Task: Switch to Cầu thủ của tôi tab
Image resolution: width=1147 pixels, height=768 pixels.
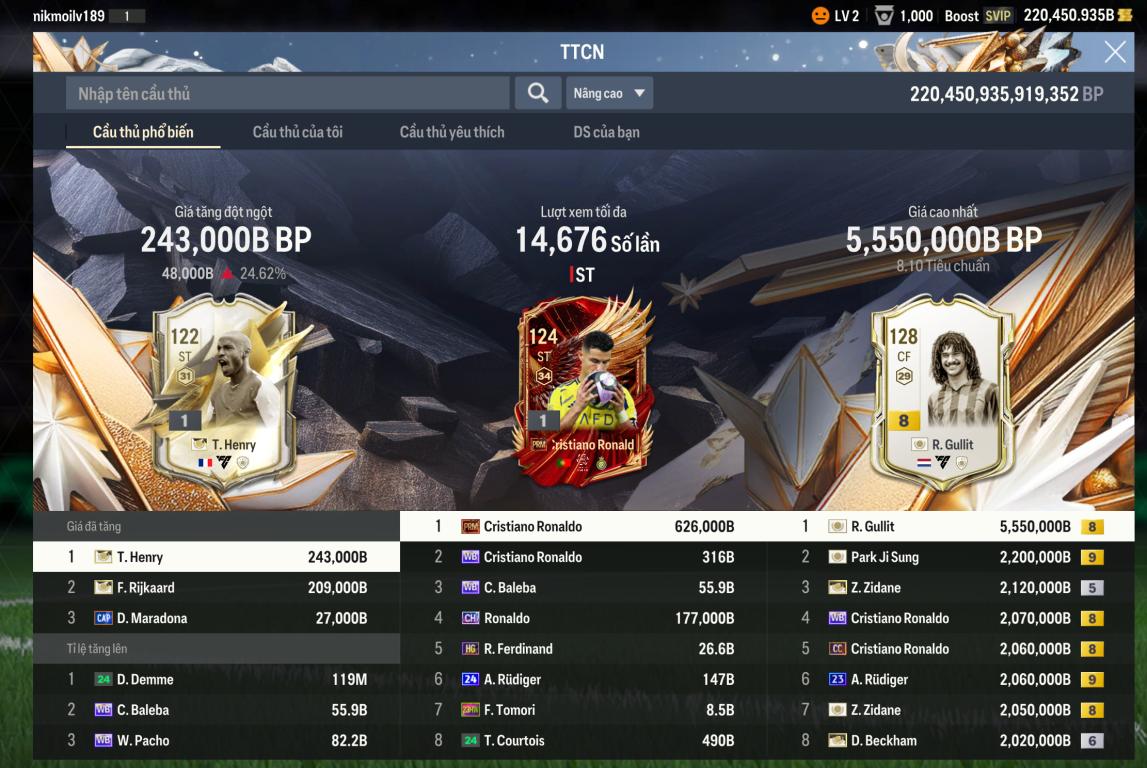Action: click(298, 132)
